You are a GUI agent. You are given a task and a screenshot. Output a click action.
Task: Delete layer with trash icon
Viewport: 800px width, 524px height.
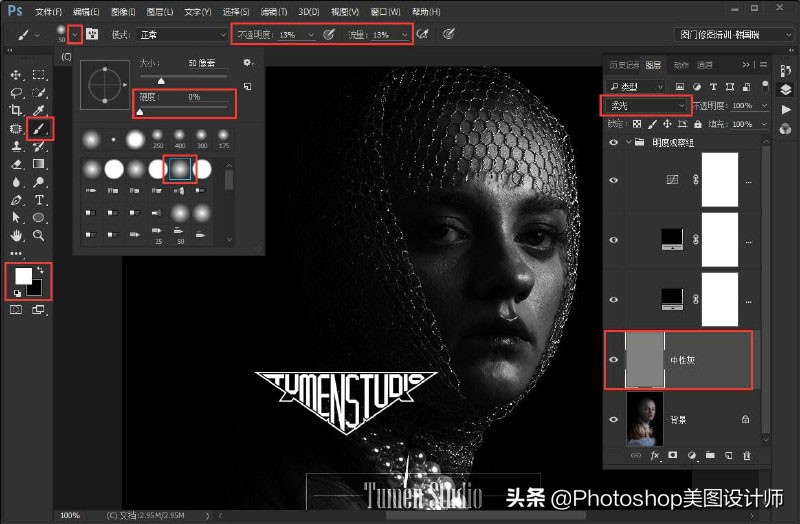tap(747, 456)
